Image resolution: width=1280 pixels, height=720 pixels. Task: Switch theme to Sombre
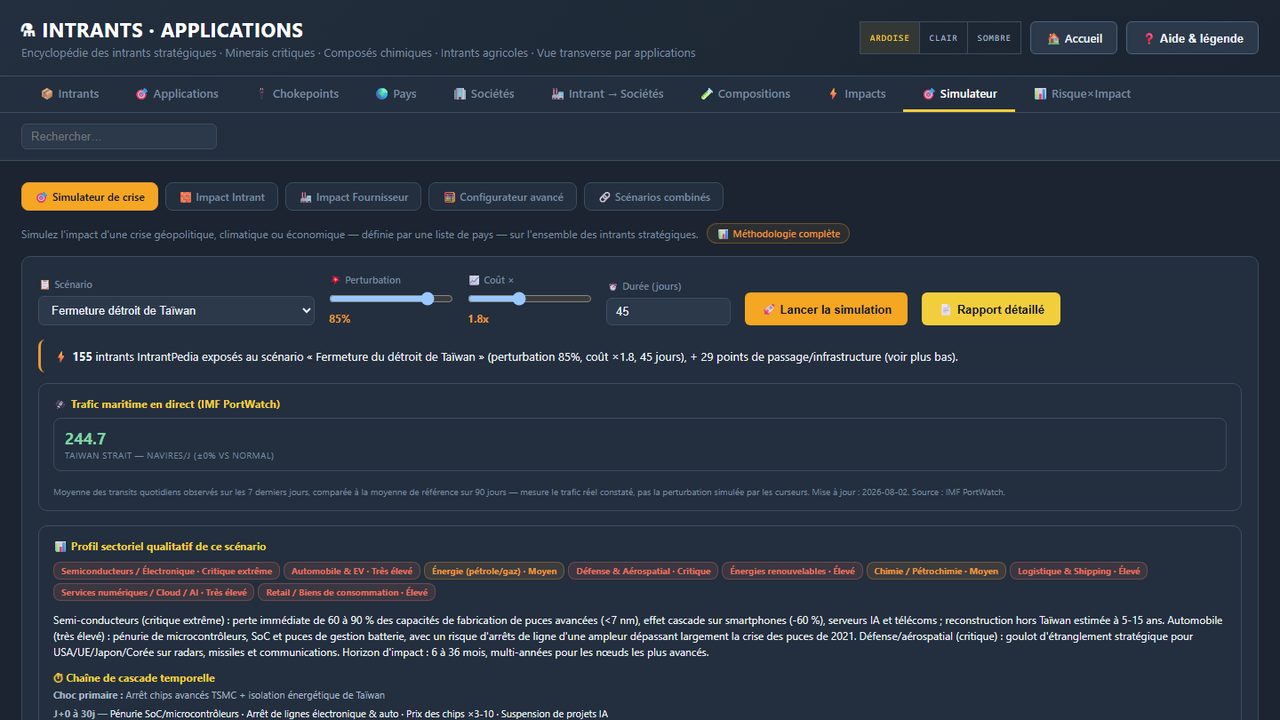click(x=994, y=38)
